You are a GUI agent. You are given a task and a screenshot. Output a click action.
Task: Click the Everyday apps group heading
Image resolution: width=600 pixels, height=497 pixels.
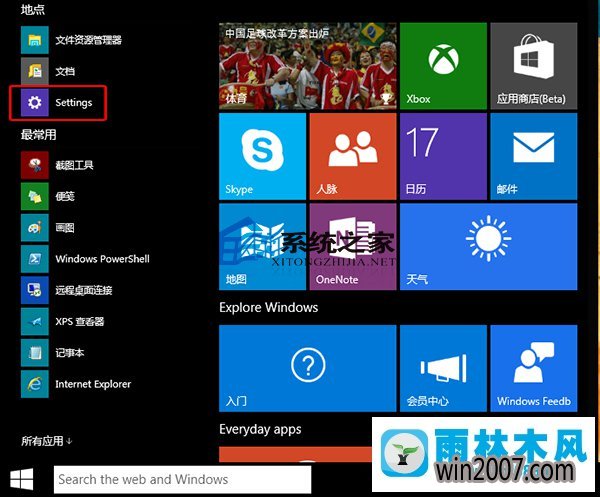[260, 429]
